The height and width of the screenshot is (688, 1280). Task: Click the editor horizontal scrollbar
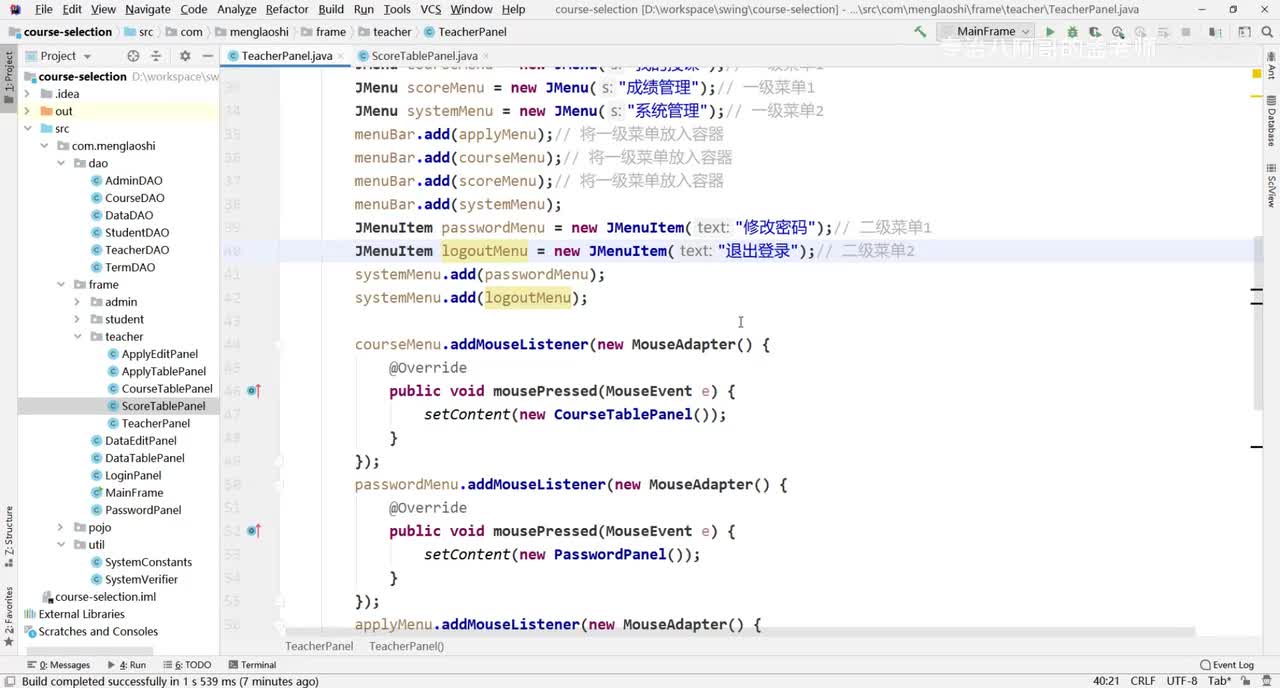pos(740,632)
